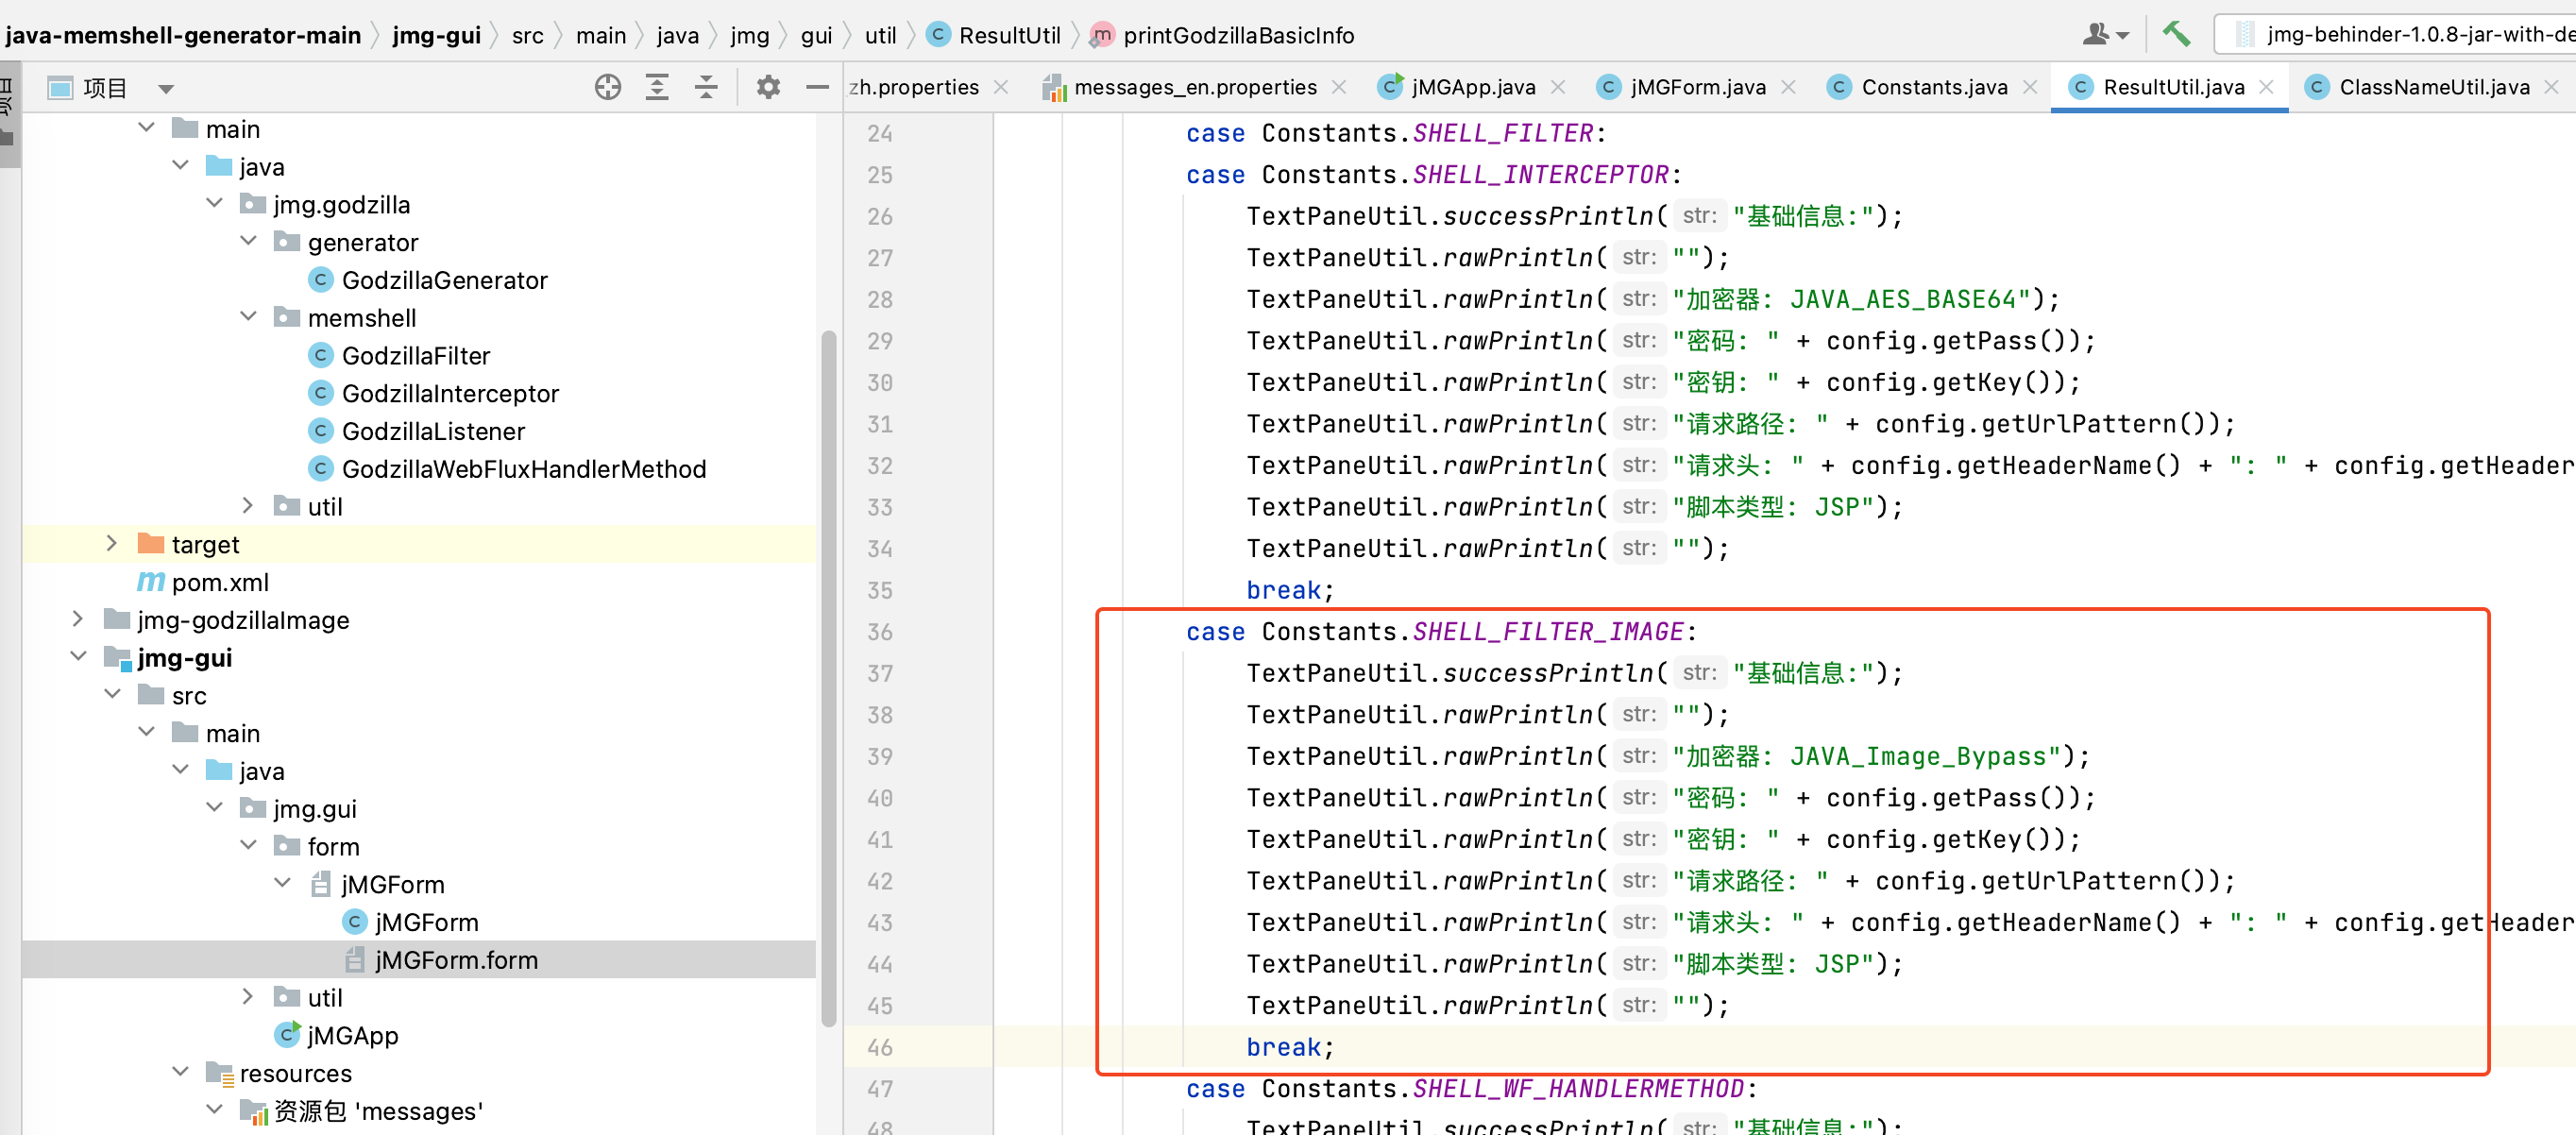The width and height of the screenshot is (2576, 1135).
Task: Click the GodzillaInterceptor class icon
Action: click(320, 394)
